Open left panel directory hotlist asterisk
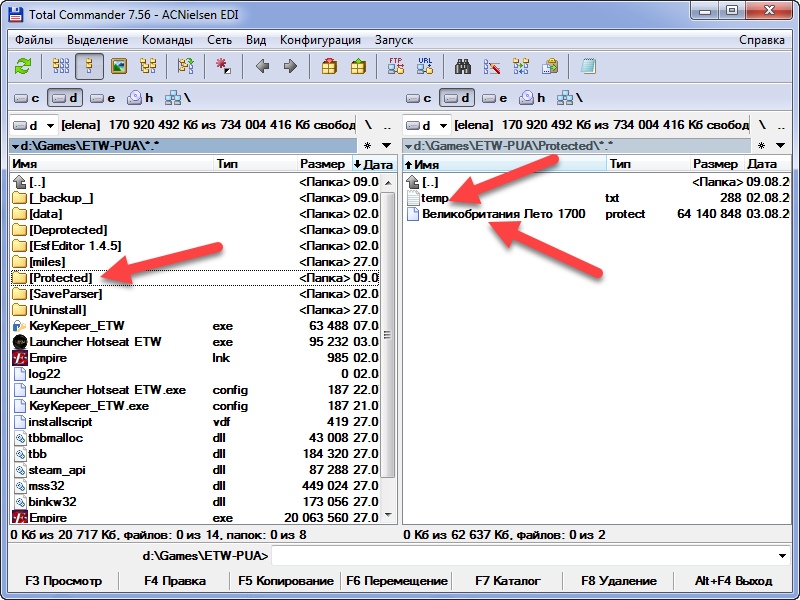Image resolution: width=800 pixels, height=600 pixels. tap(367, 146)
